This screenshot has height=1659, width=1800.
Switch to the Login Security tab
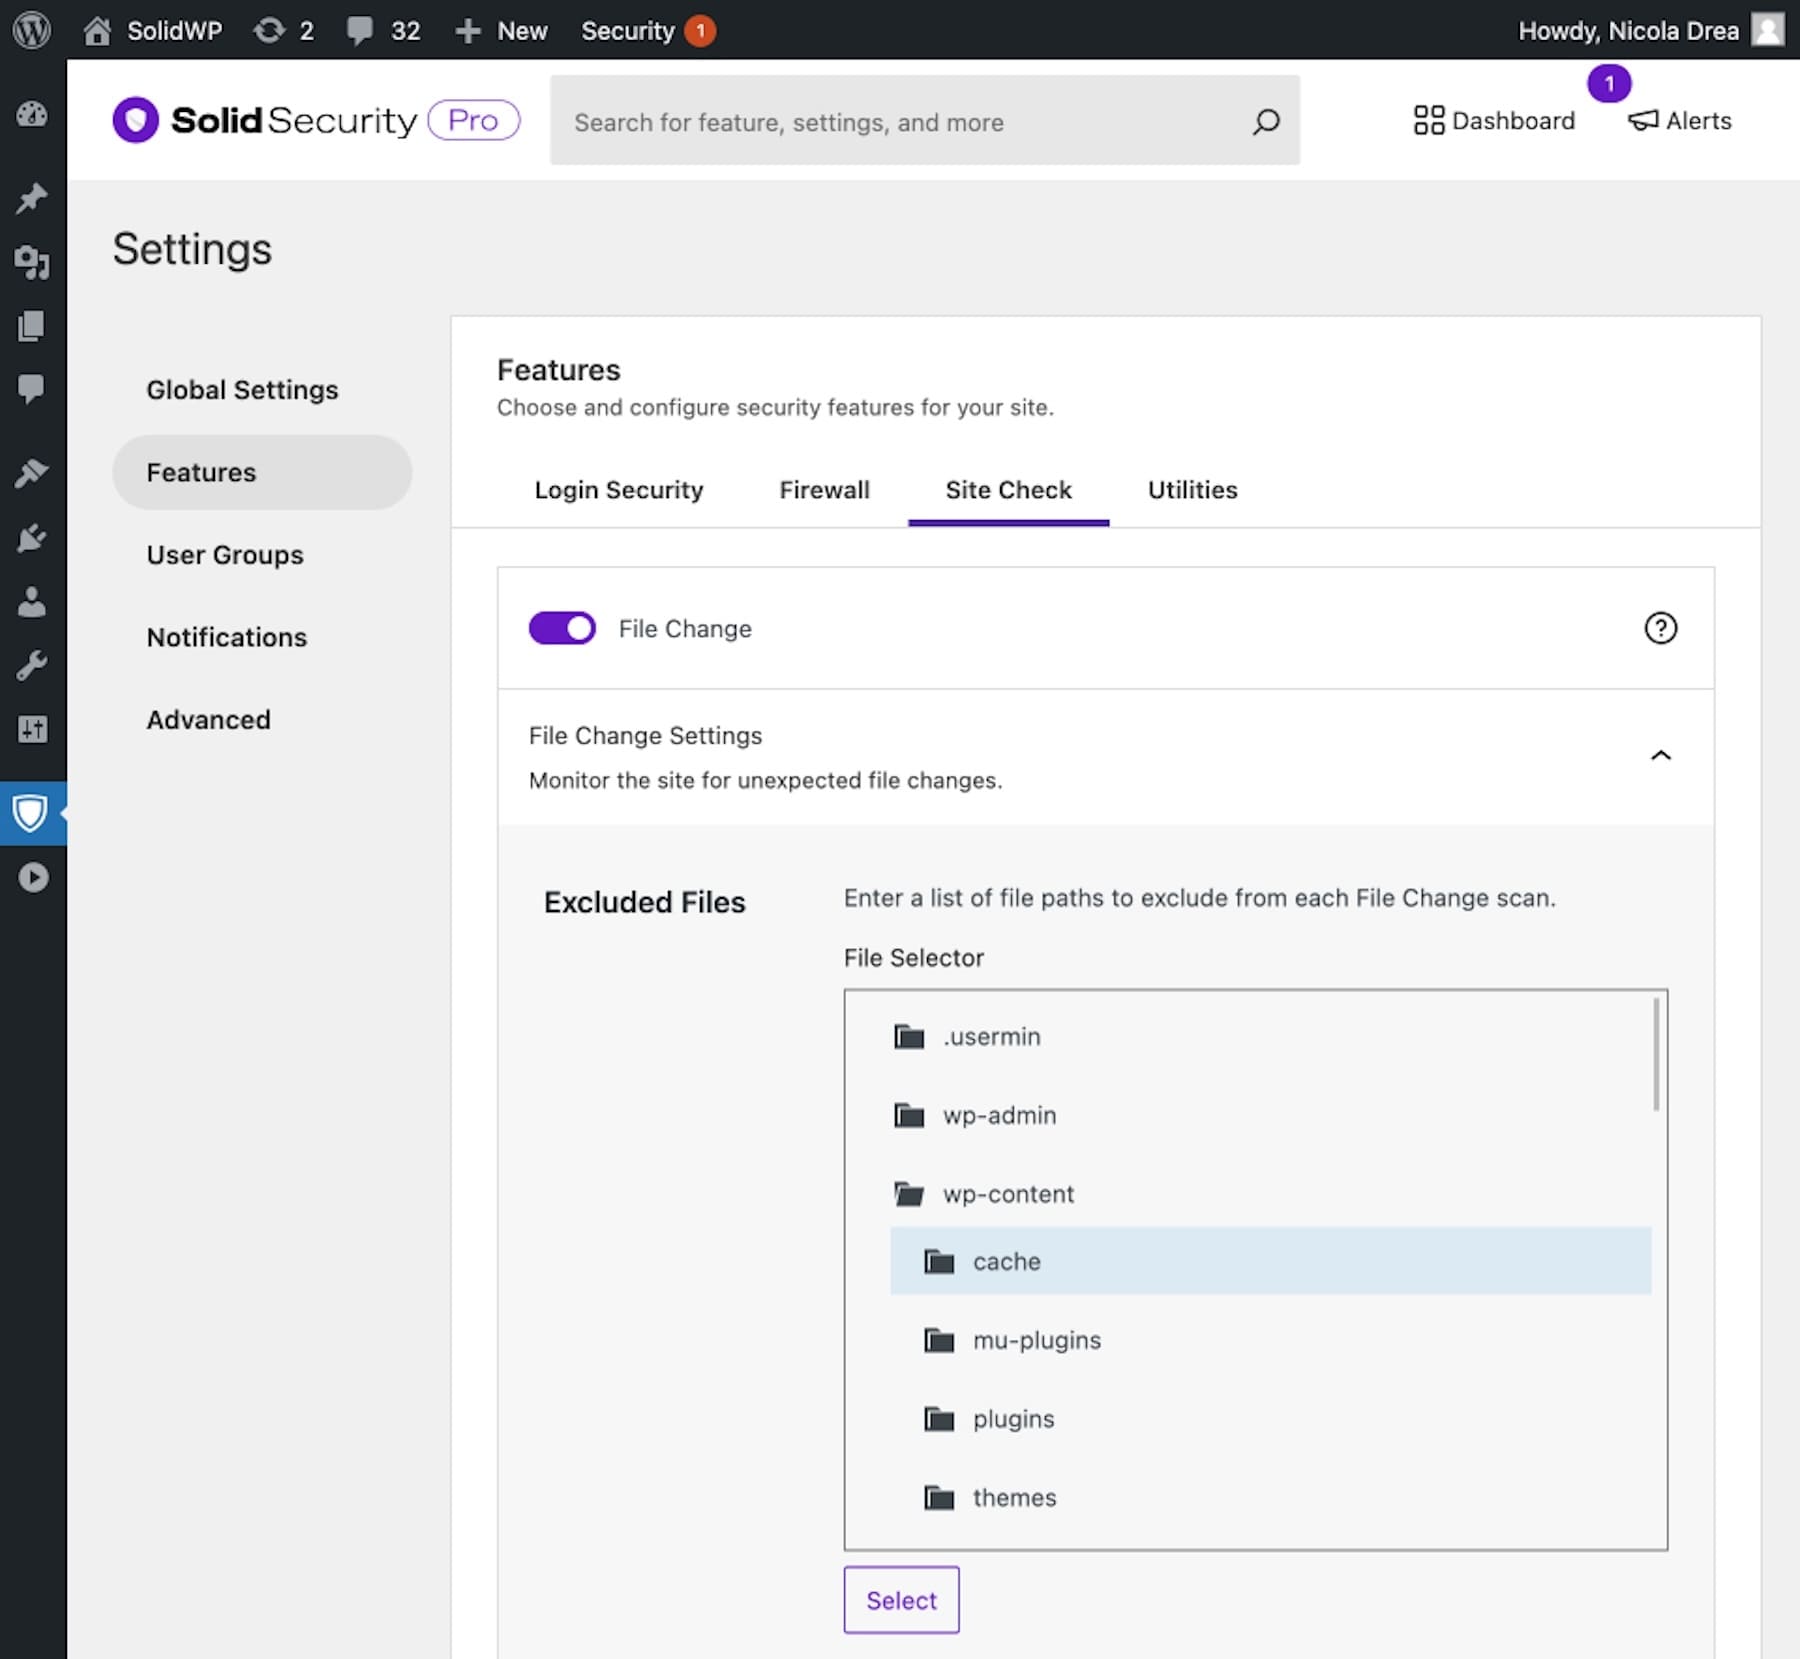coord(619,490)
